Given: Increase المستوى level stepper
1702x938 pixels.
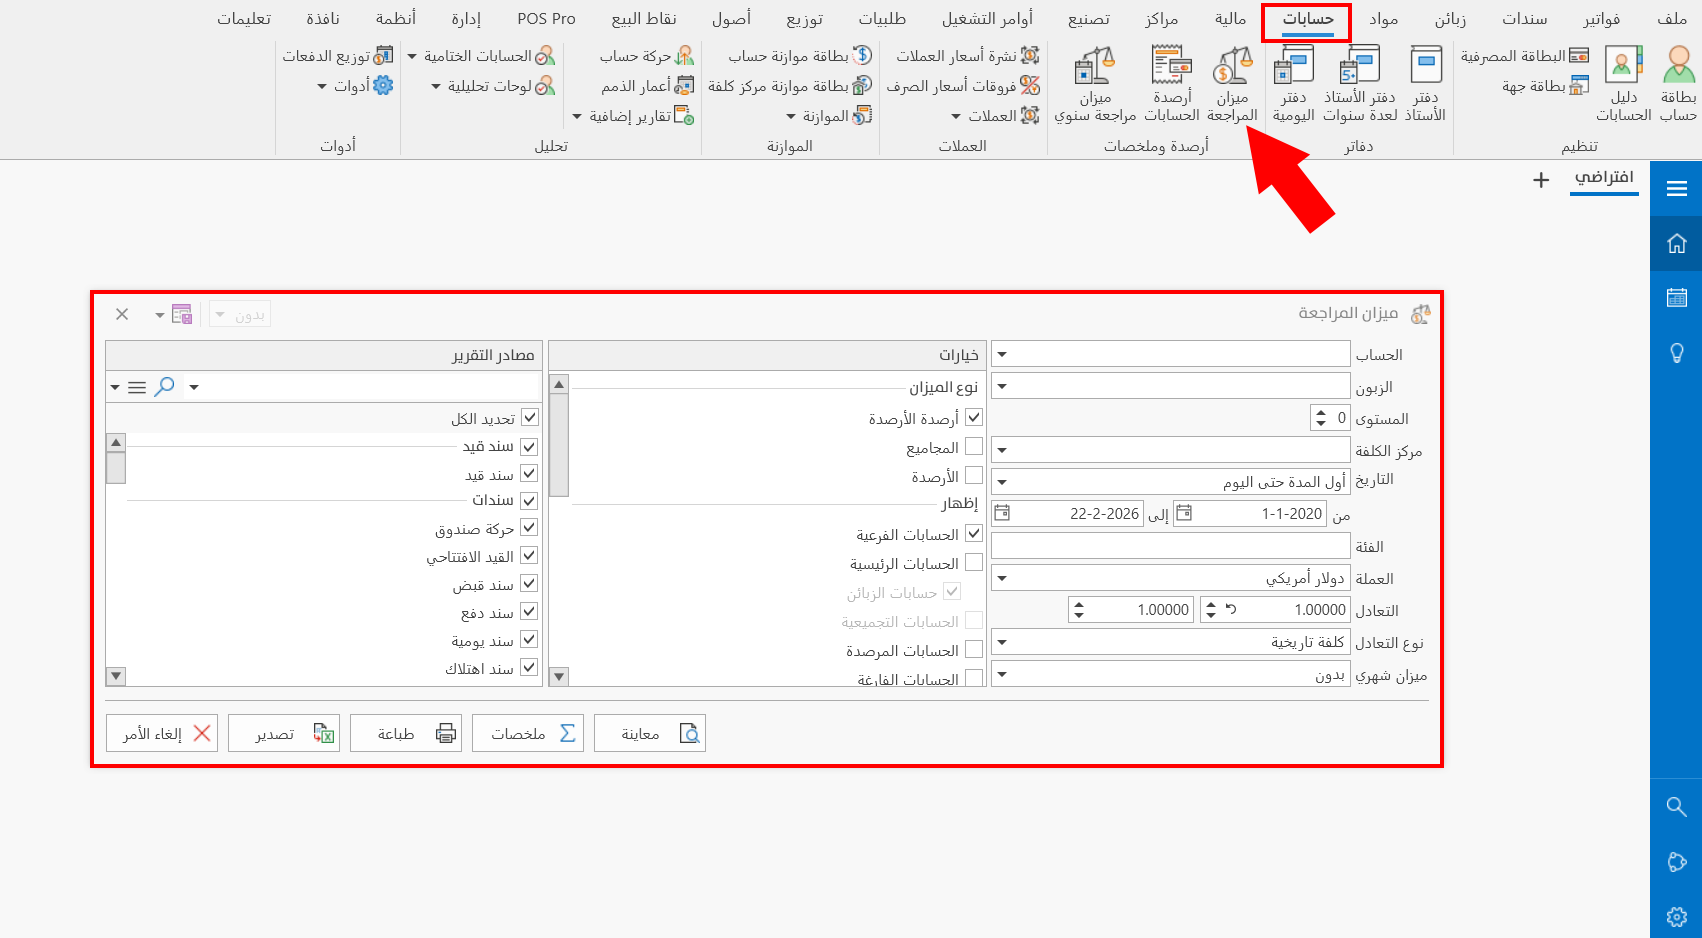Looking at the screenshot, I should point(1321,412).
